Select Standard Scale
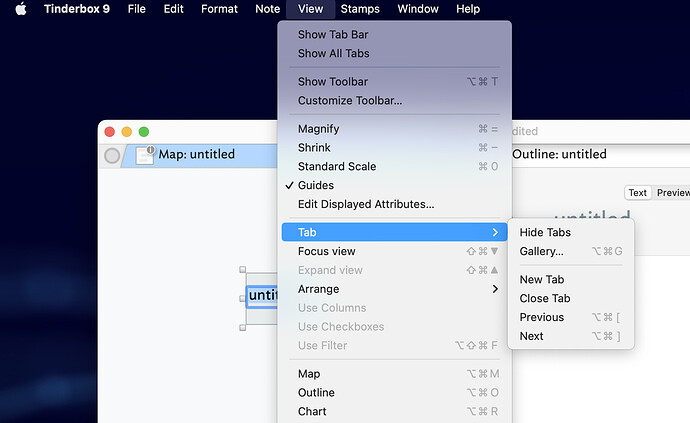Viewport: 690px width, 423px height. (x=394, y=166)
